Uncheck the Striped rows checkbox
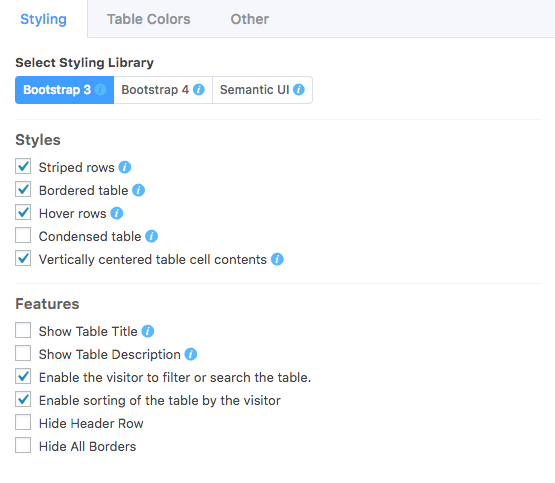This screenshot has width=555, height=483. [23, 166]
